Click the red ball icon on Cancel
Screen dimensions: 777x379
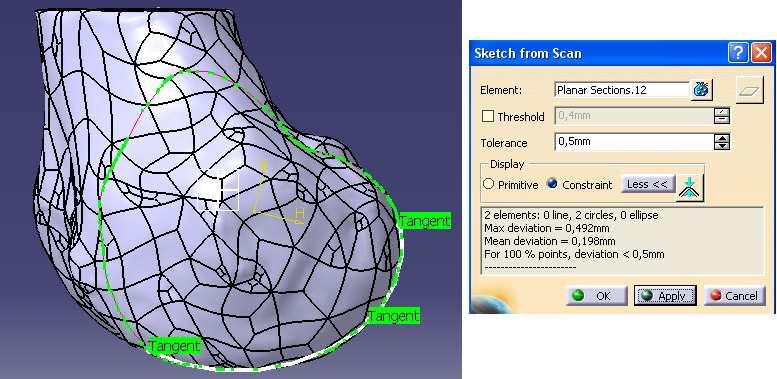click(715, 296)
